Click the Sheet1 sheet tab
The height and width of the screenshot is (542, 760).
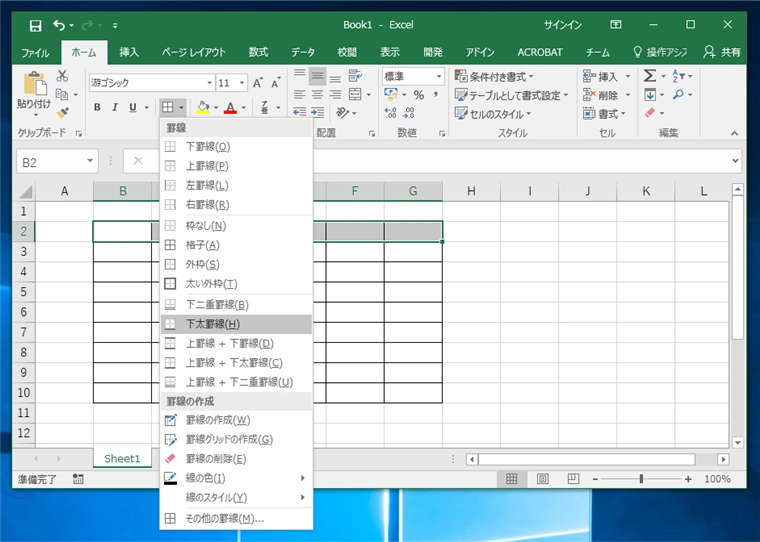click(x=122, y=458)
